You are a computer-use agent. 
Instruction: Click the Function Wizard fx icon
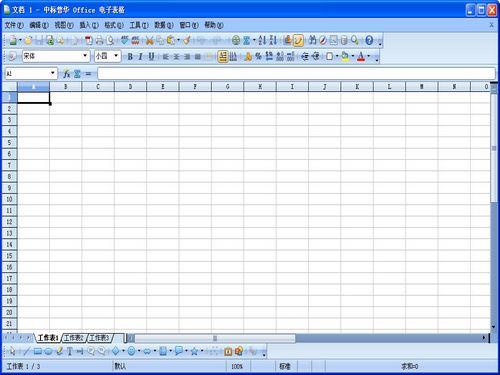click(67, 74)
